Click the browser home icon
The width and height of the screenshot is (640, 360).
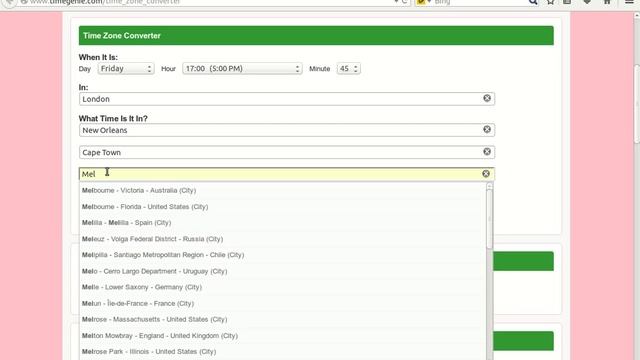607,2
